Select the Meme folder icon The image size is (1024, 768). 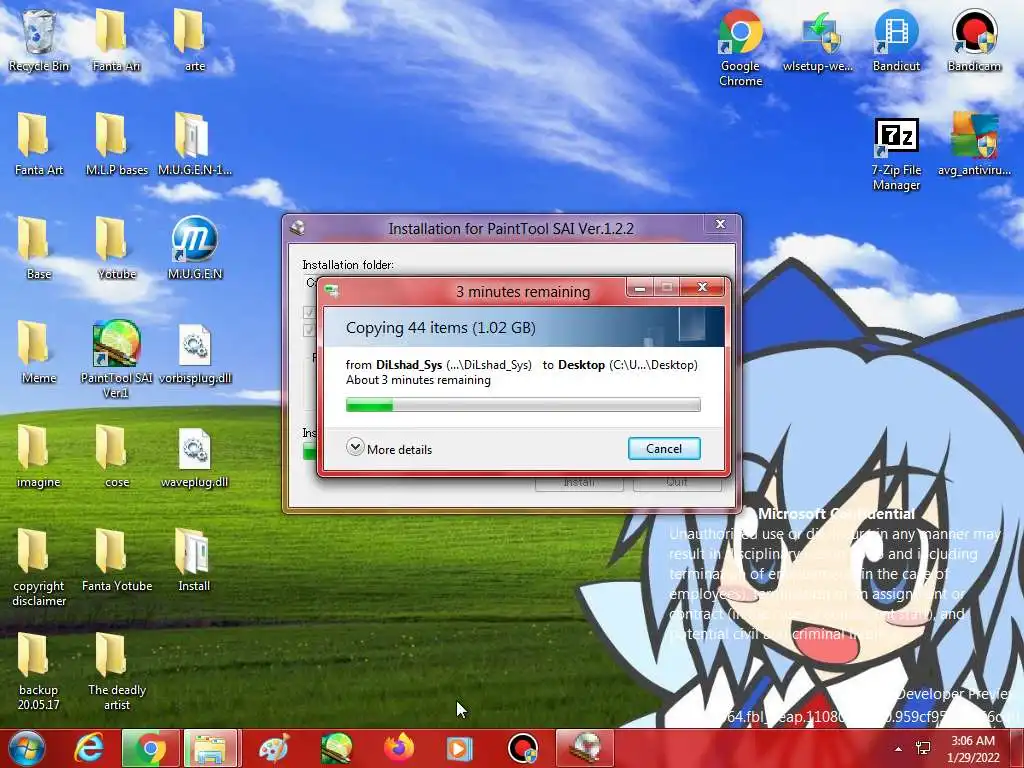coord(39,352)
